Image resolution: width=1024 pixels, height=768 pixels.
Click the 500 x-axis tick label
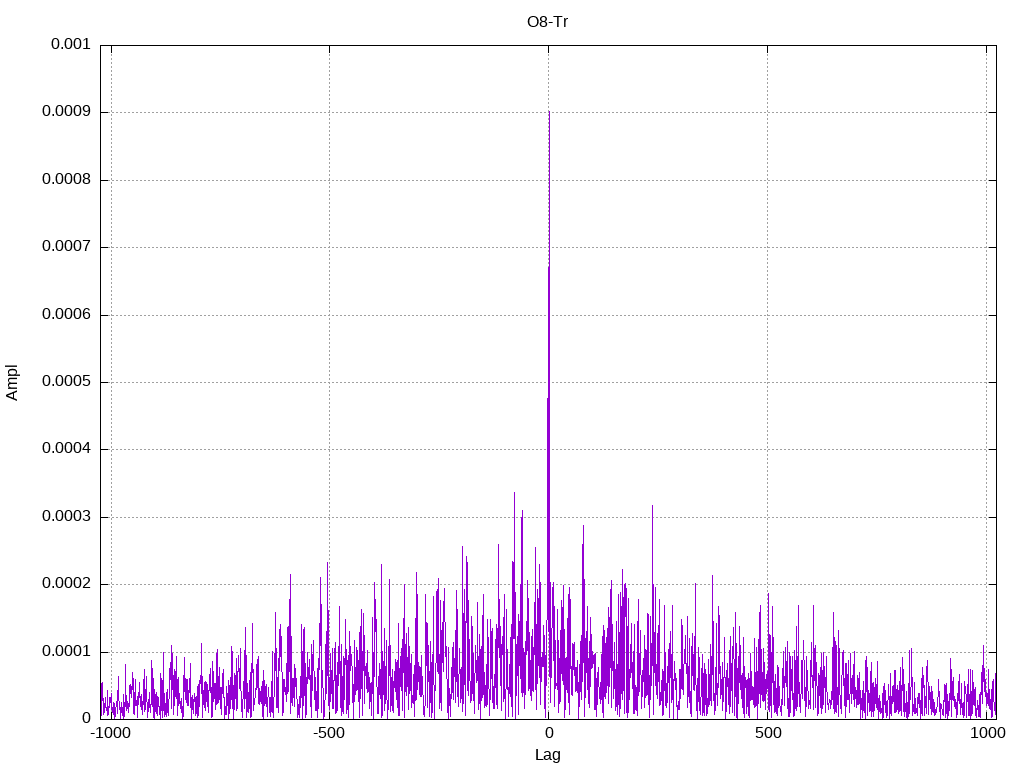click(768, 733)
